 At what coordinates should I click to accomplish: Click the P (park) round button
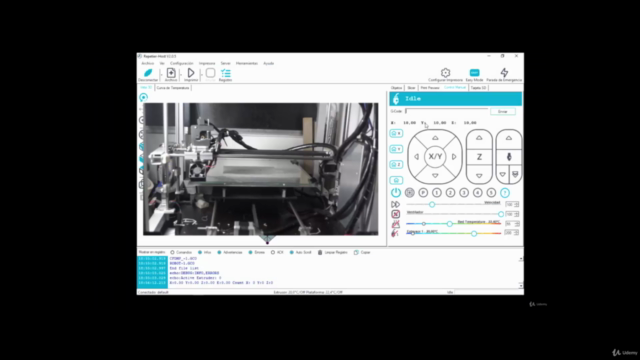423,193
